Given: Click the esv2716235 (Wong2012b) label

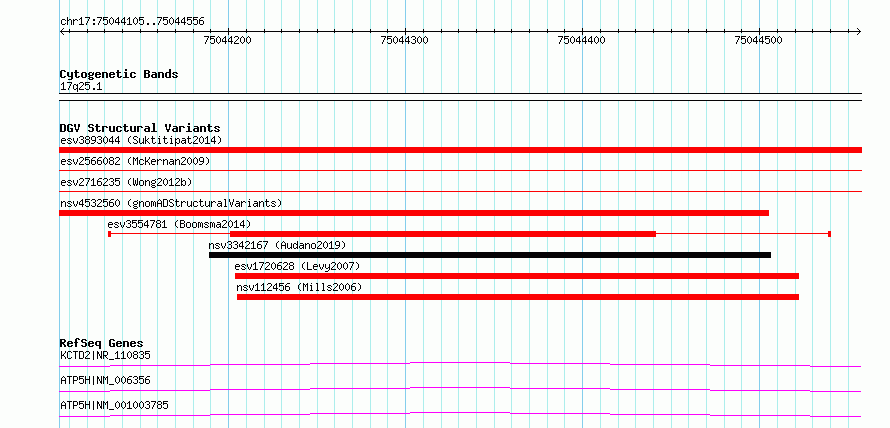Looking at the screenshot, I should click(x=126, y=182).
